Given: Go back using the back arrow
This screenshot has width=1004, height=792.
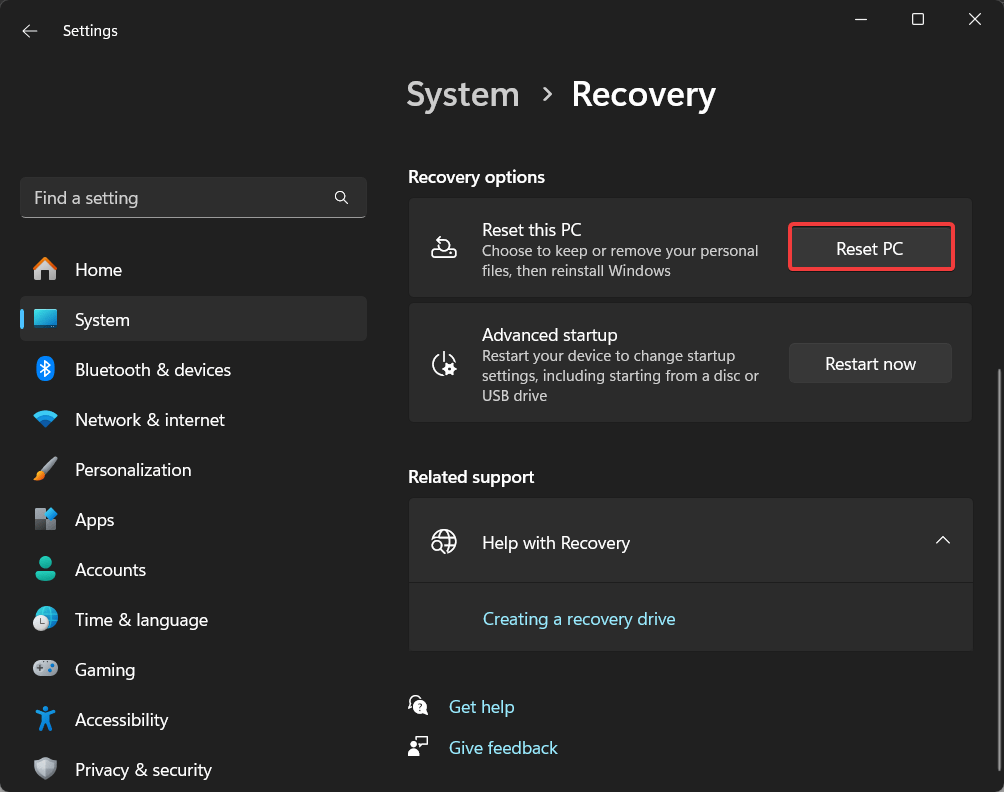Looking at the screenshot, I should (x=30, y=31).
